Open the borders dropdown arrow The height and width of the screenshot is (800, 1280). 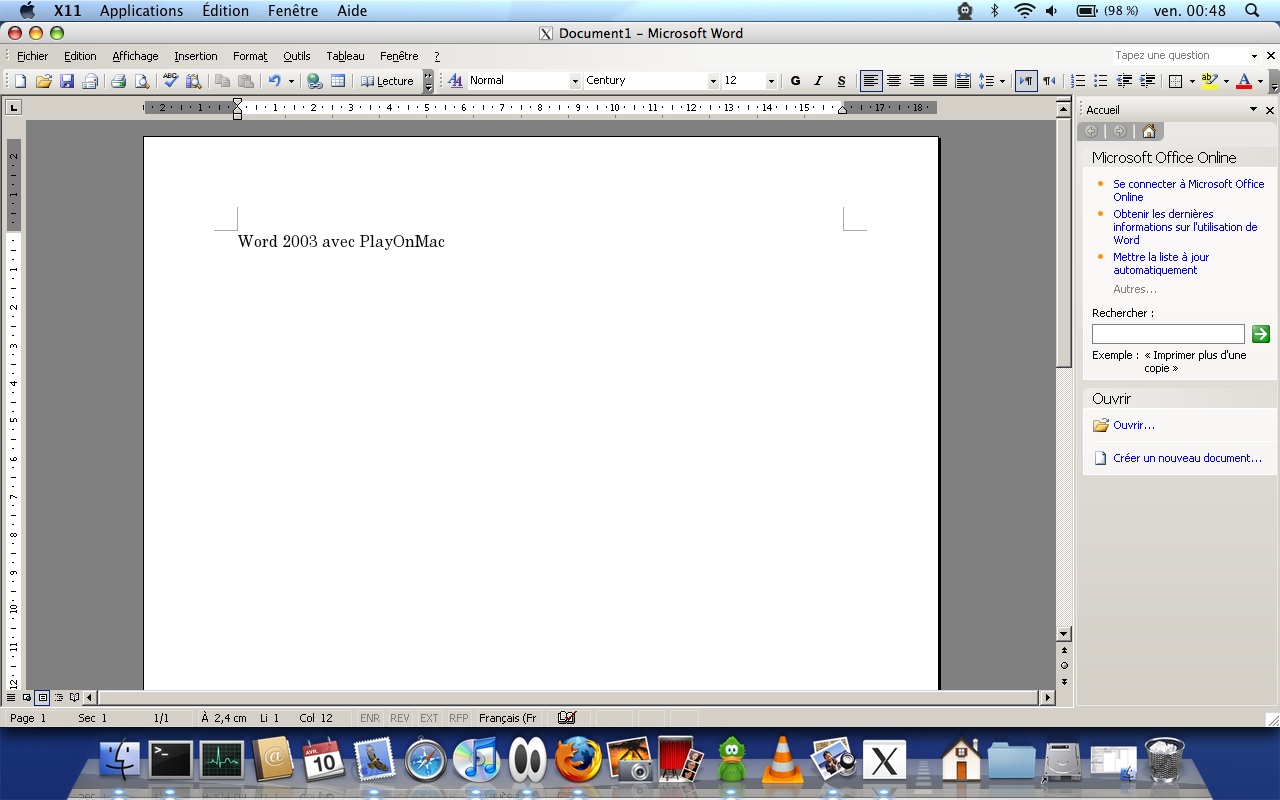(x=1192, y=81)
